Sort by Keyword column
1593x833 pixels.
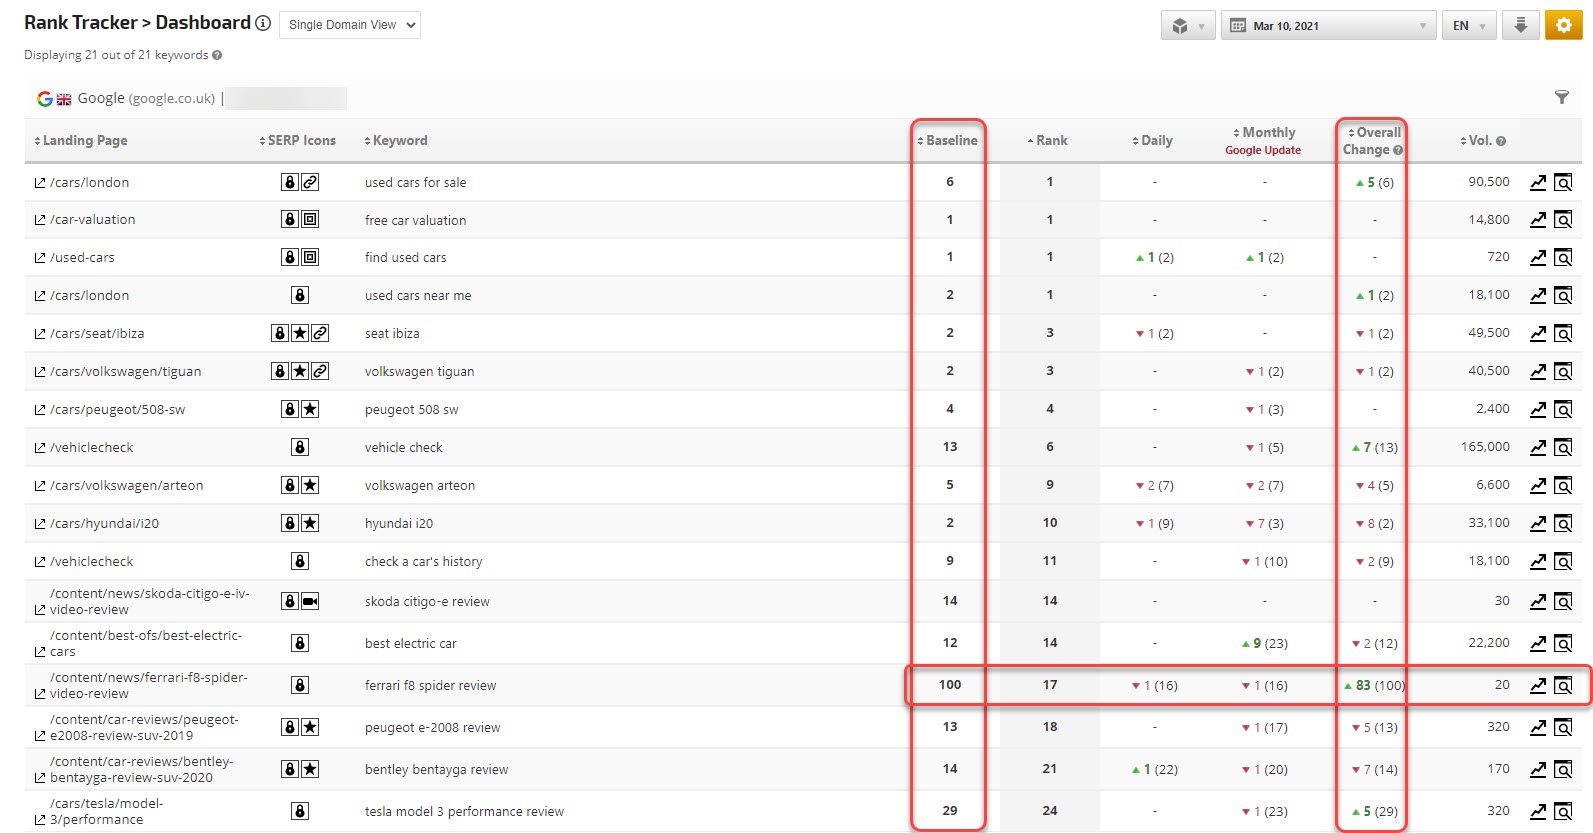pos(396,141)
